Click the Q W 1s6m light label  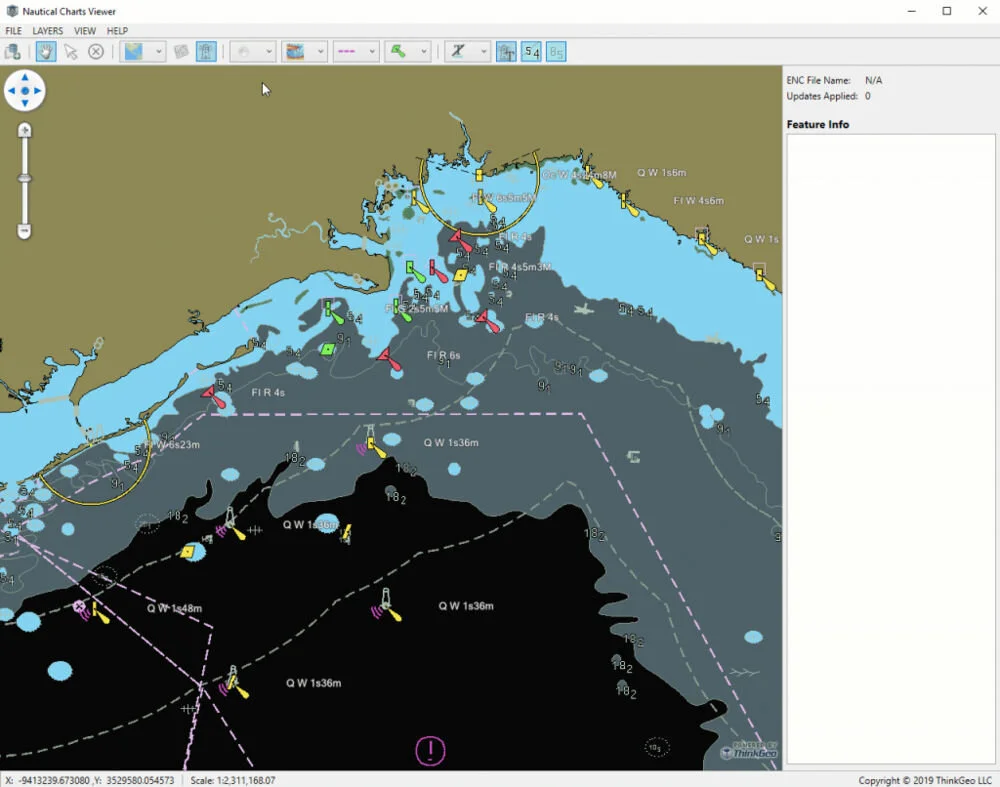pyautogui.click(x=661, y=173)
